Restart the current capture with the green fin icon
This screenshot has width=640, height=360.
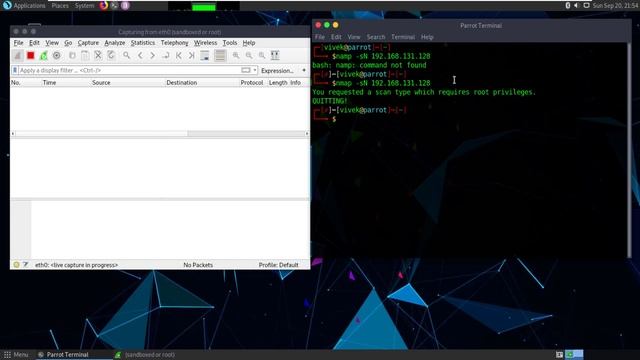point(44,56)
